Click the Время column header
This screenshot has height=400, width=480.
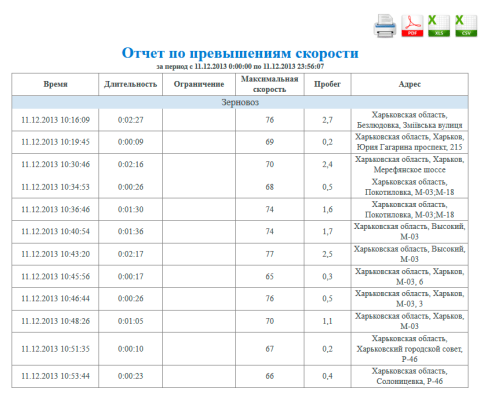click(x=55, y=84)
